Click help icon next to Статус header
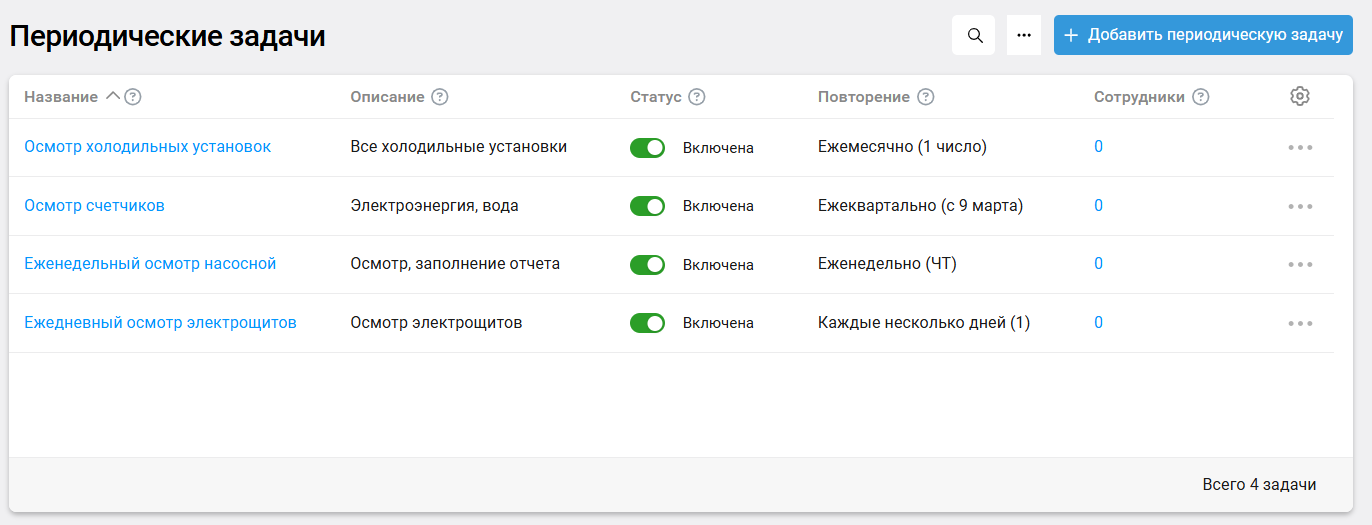Screen dimensions: 1372x525 coord(697,97)
